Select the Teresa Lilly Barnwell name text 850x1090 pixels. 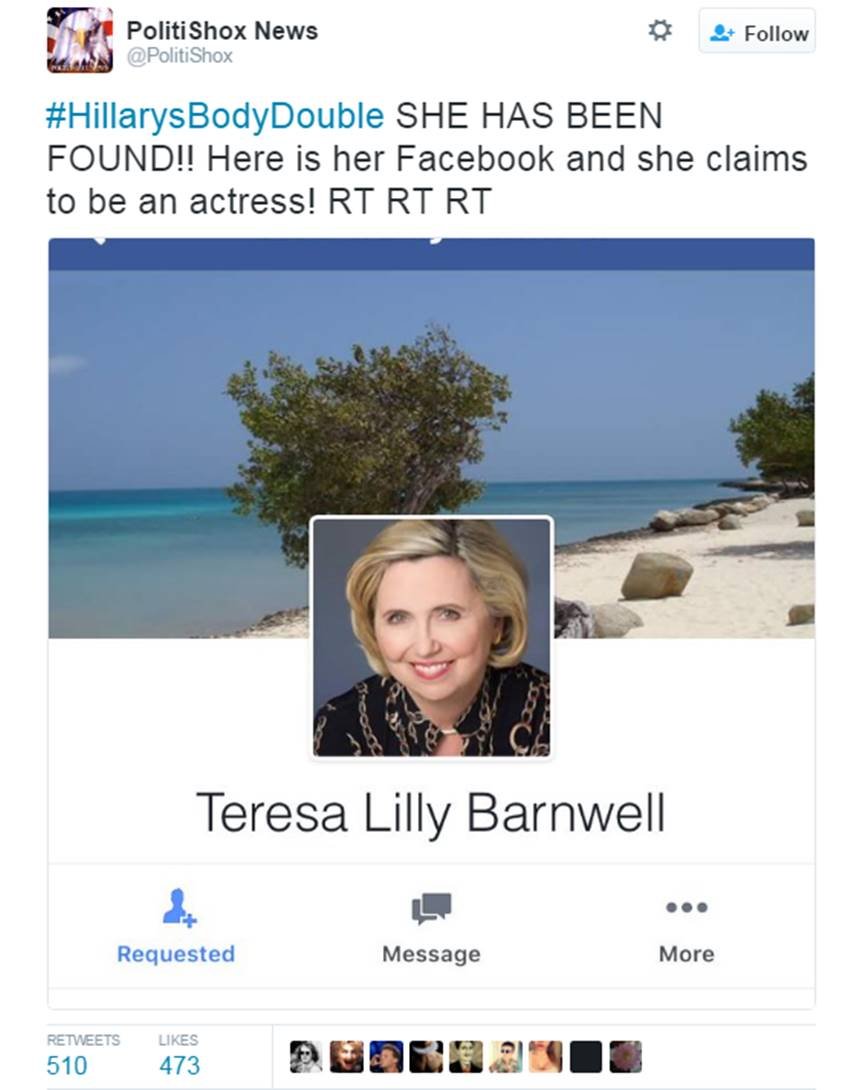431,812
